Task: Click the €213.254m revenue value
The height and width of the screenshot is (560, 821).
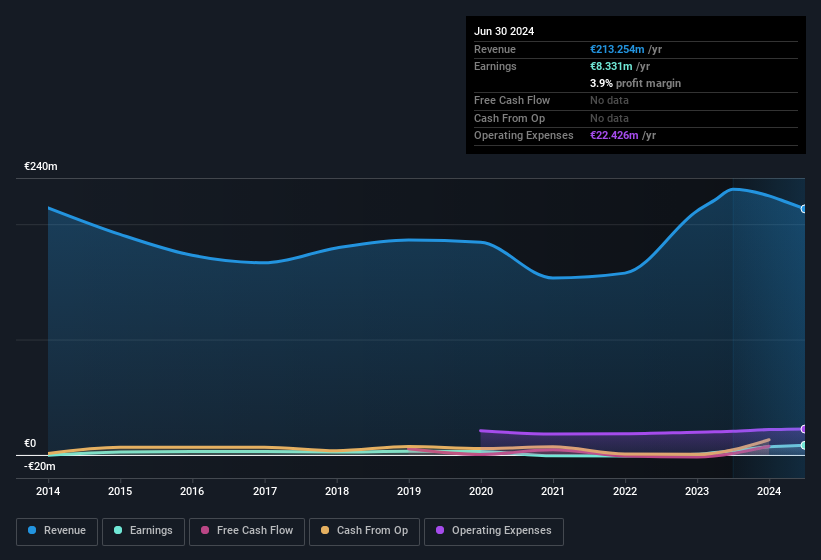Action: (x=617, y=49)
